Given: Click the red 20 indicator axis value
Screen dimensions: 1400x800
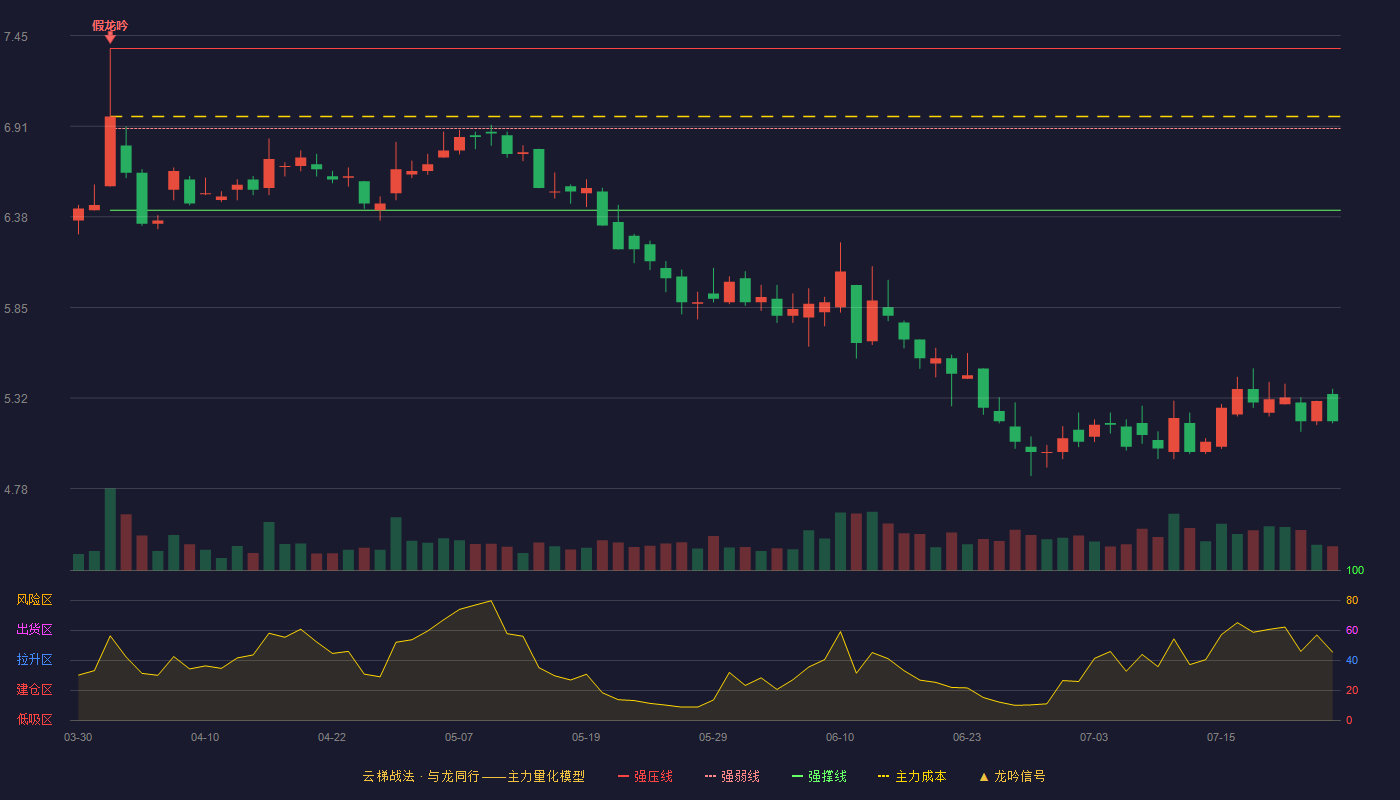Looking at the screenshot, I should (x=1352, y=690).
